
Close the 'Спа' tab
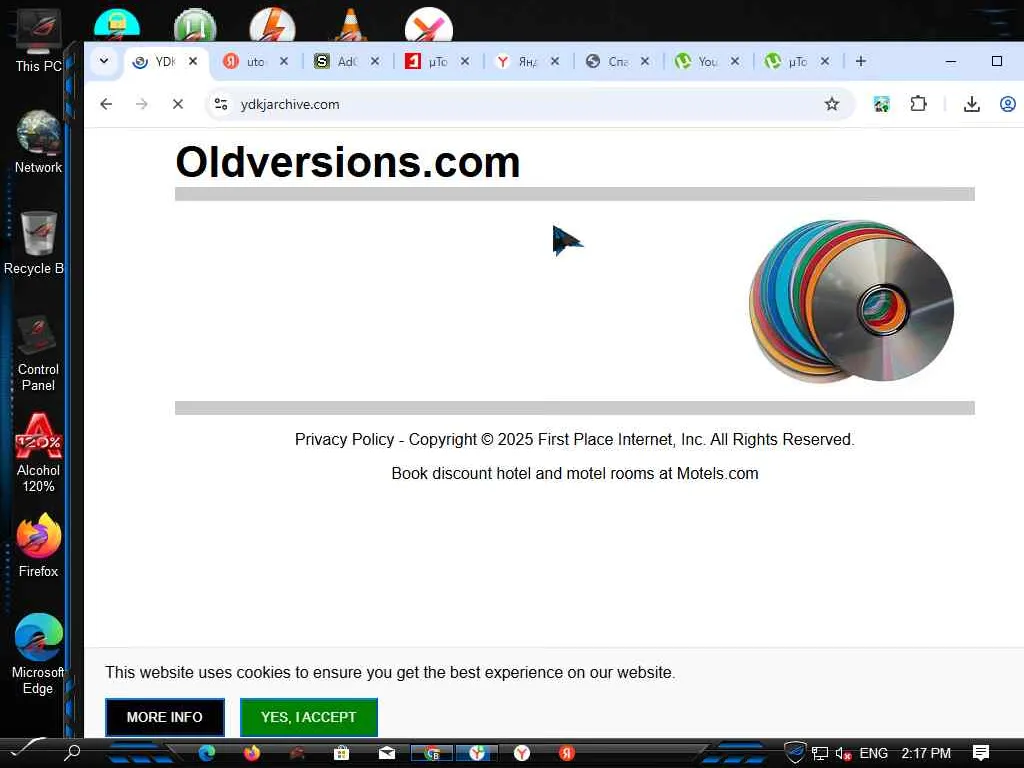pyautogui.click(x=645, y=61)
